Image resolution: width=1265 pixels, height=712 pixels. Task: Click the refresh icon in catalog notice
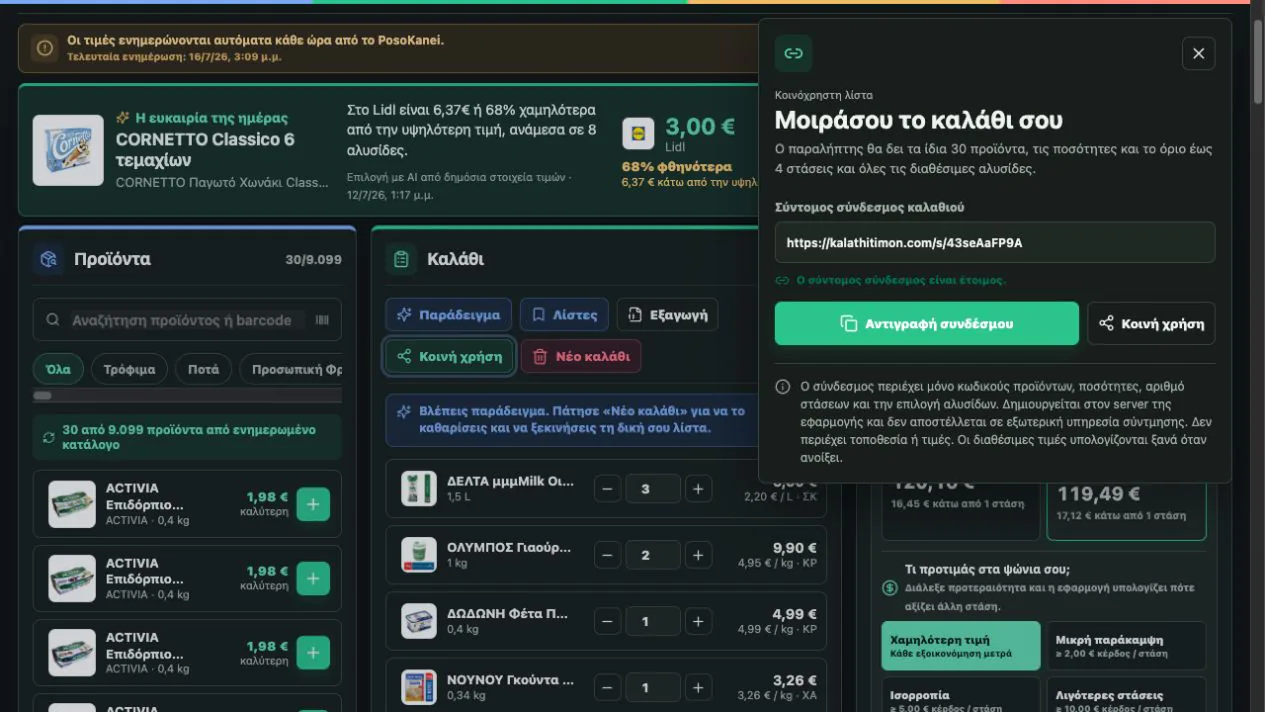[48, 437]
